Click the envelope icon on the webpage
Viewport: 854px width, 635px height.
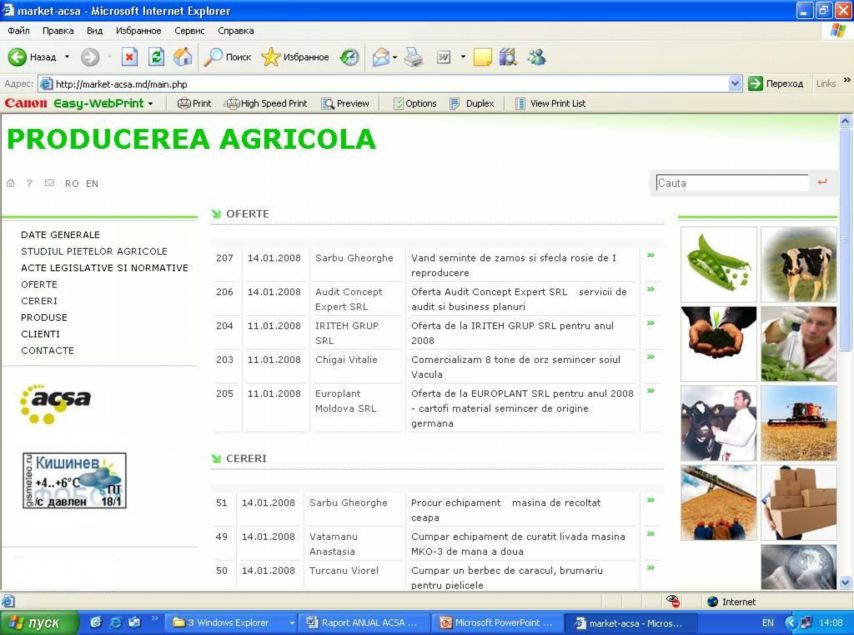[49, 184]
